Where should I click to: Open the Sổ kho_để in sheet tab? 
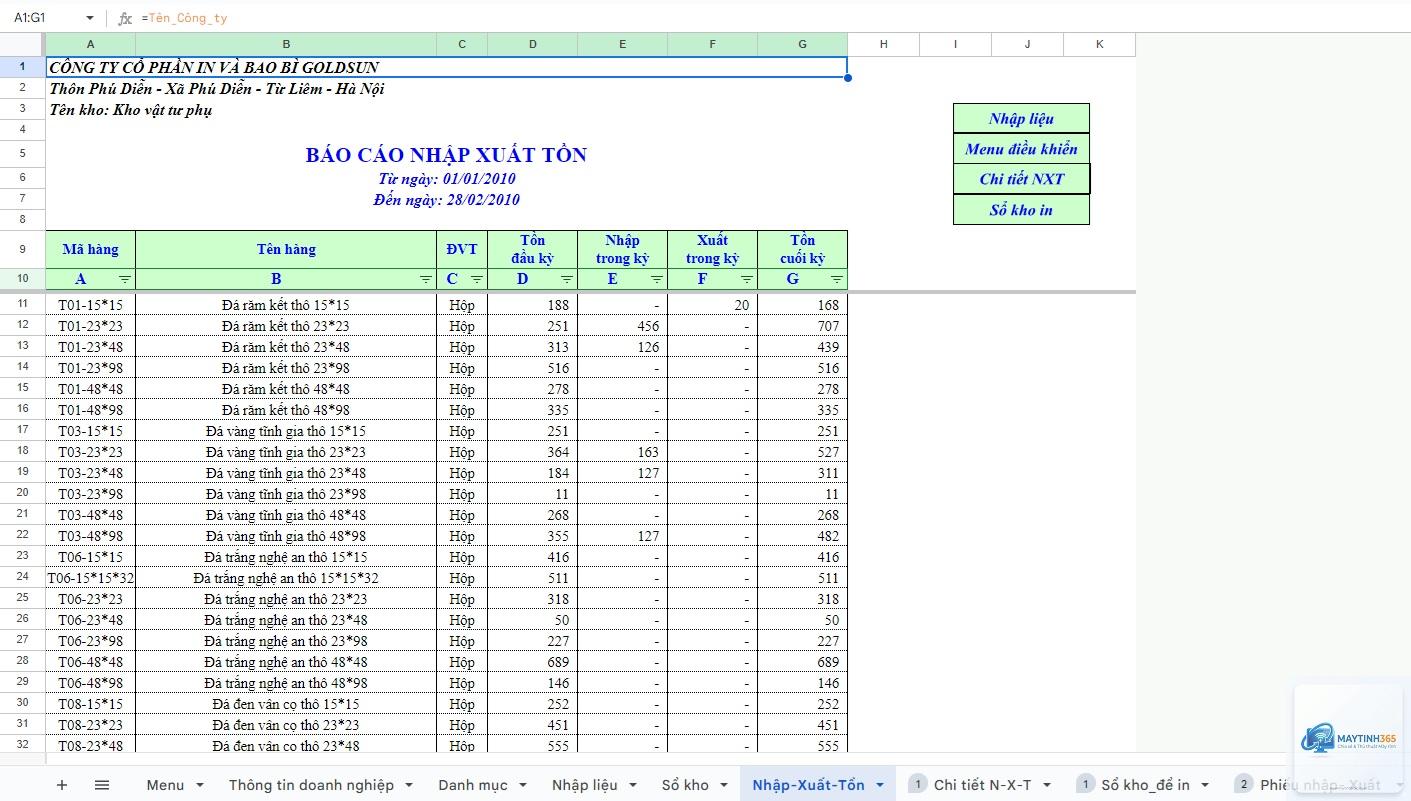click(x=1145, y=785)
